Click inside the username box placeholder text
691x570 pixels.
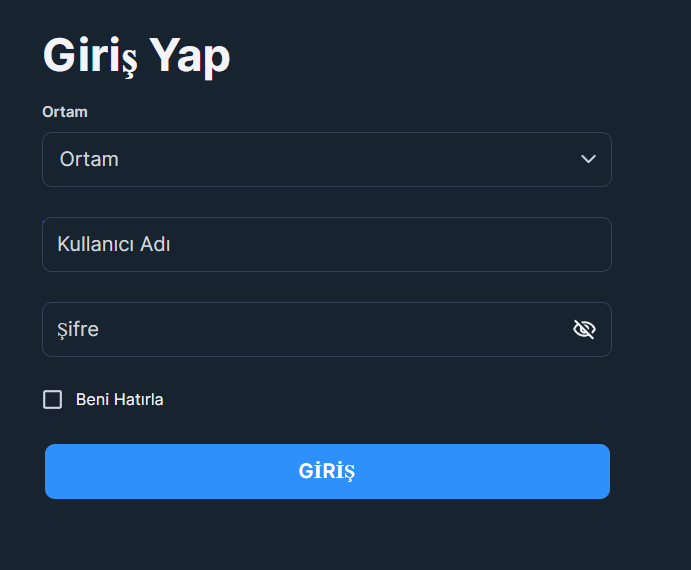(x=114, y=244)
